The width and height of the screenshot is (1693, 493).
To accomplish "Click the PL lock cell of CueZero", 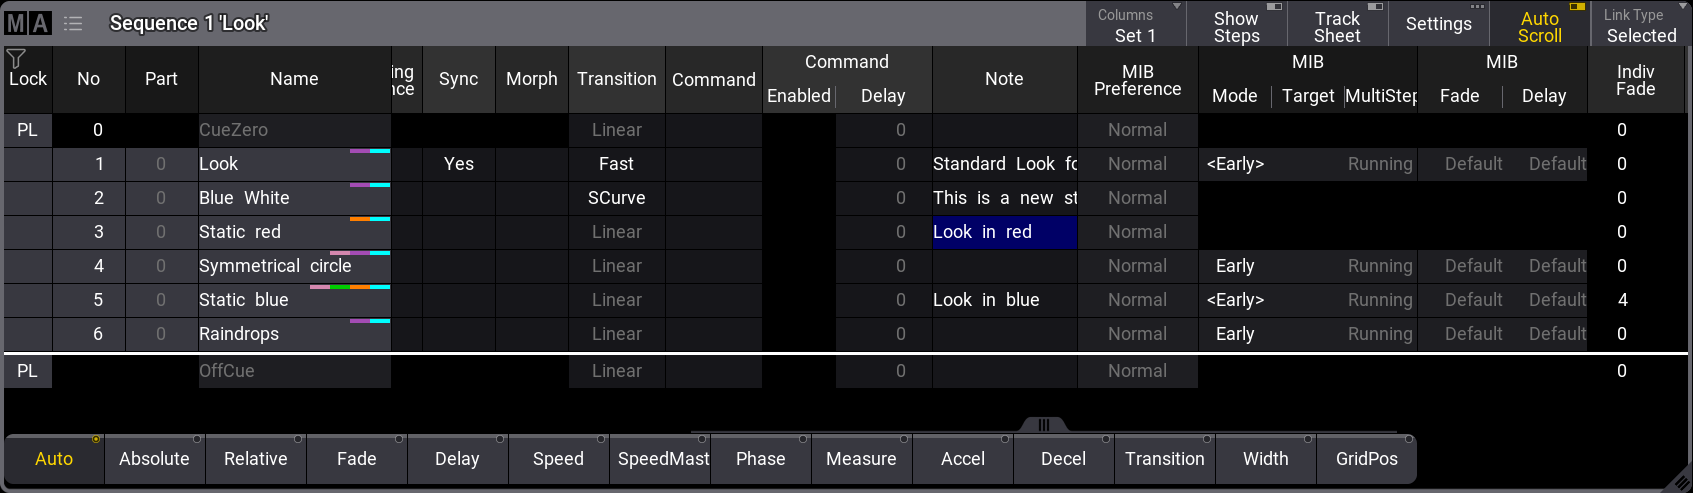I will [x=27, y=130].
